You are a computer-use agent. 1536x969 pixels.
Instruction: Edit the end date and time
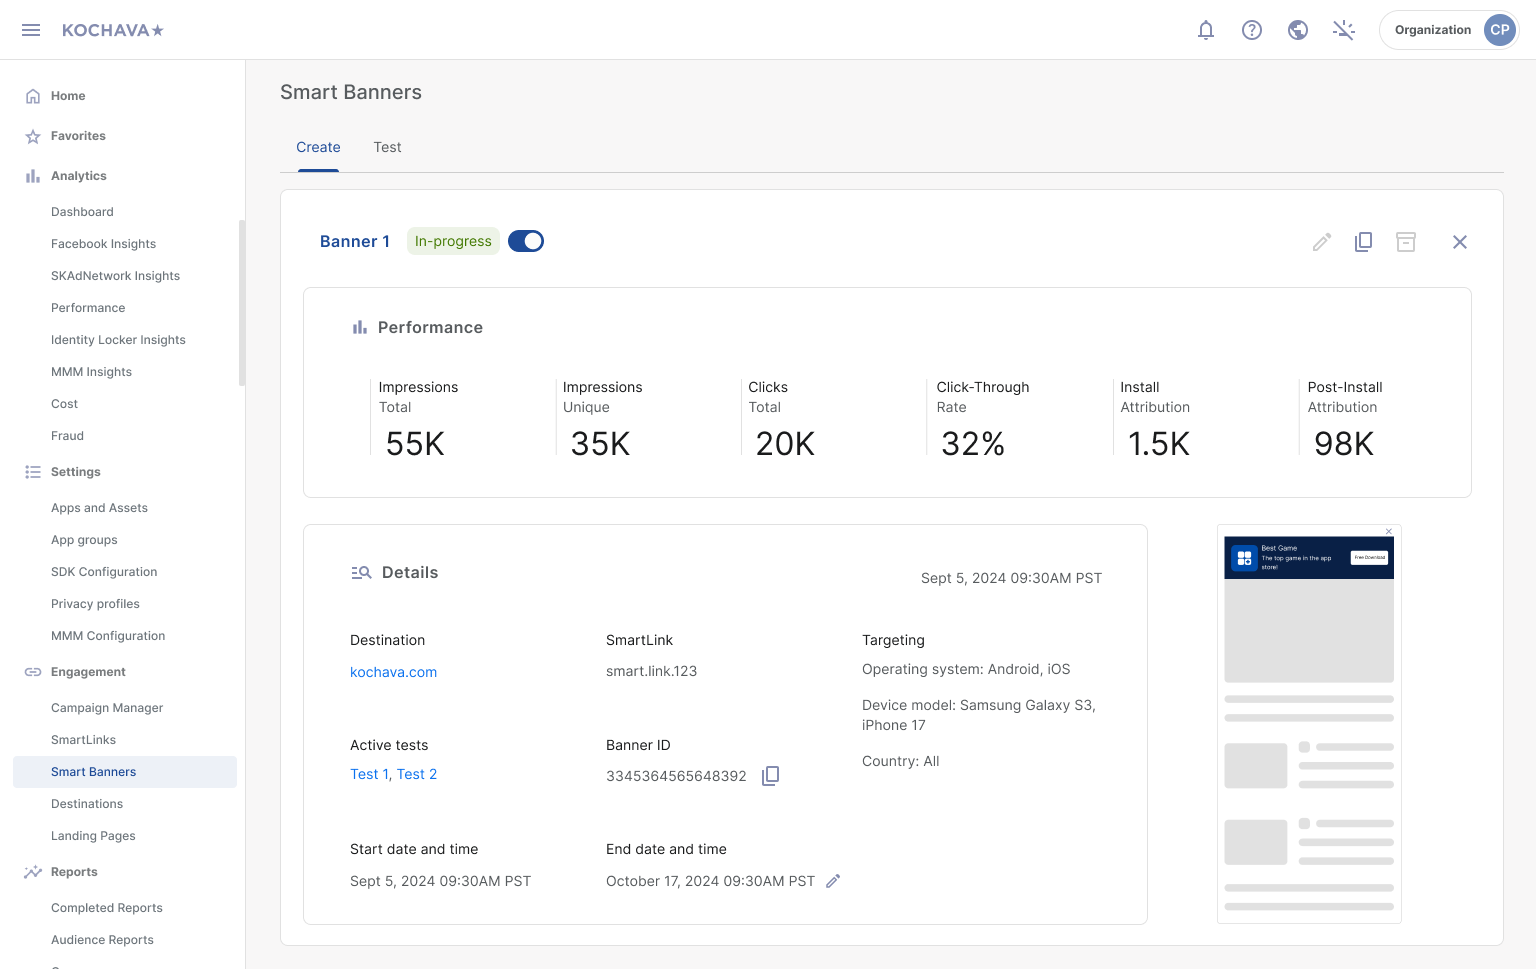coord(833,881)
